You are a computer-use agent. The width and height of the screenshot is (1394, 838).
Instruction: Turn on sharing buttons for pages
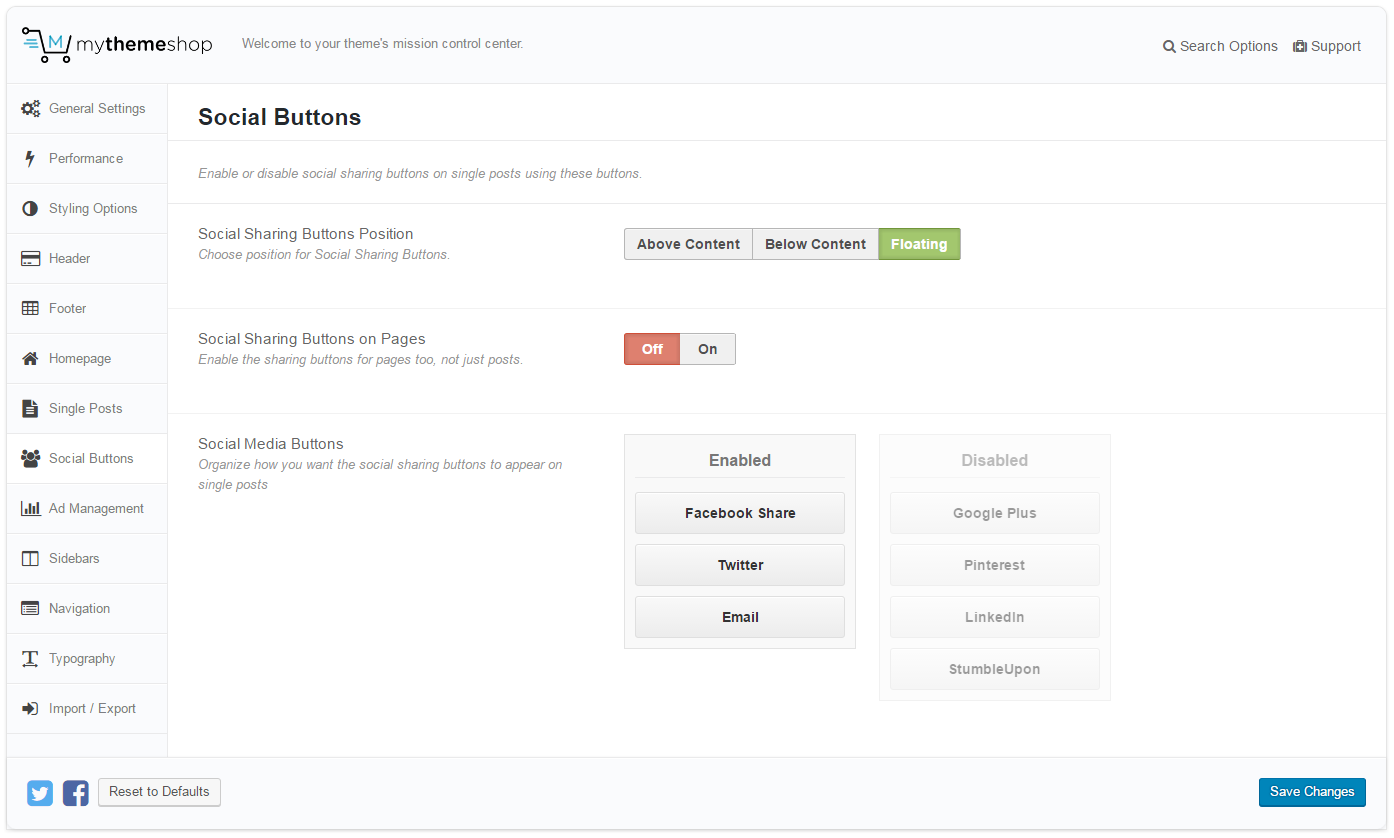(707, 349)
